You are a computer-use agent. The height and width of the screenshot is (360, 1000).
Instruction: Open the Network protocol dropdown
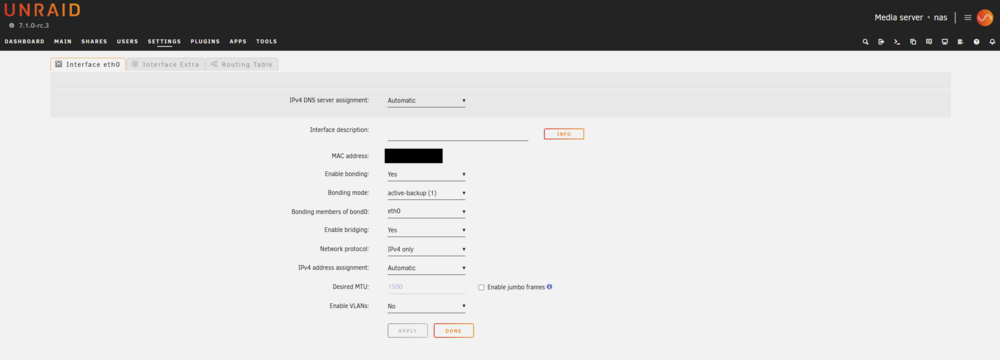[426, 249]
